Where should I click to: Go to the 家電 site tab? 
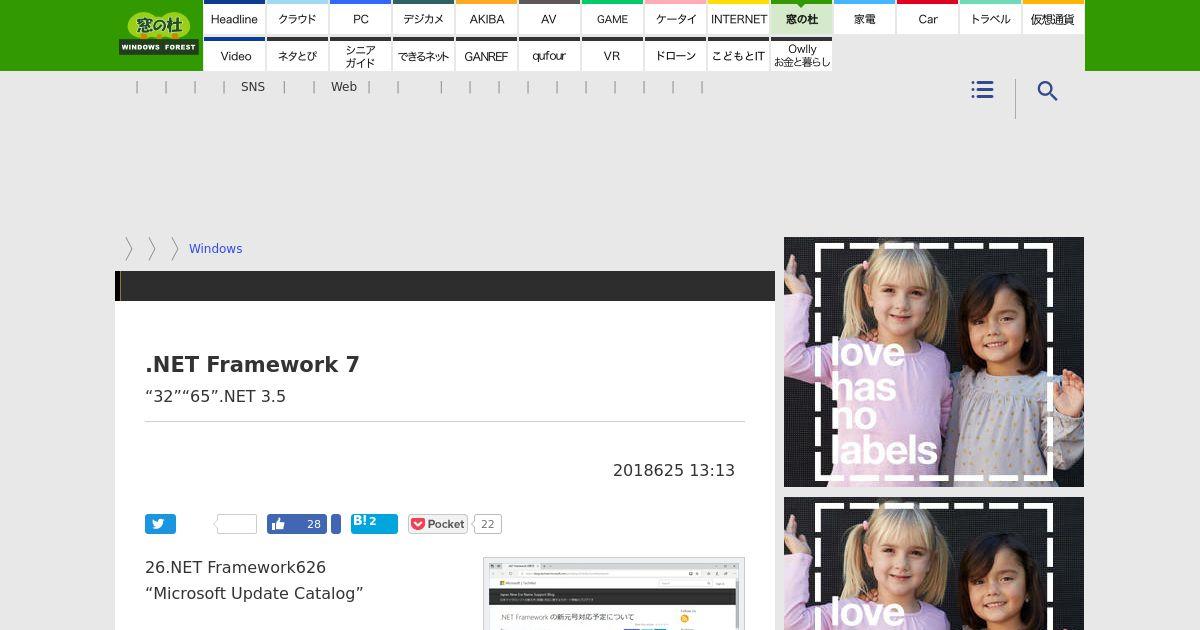click(x=864, y=18)
